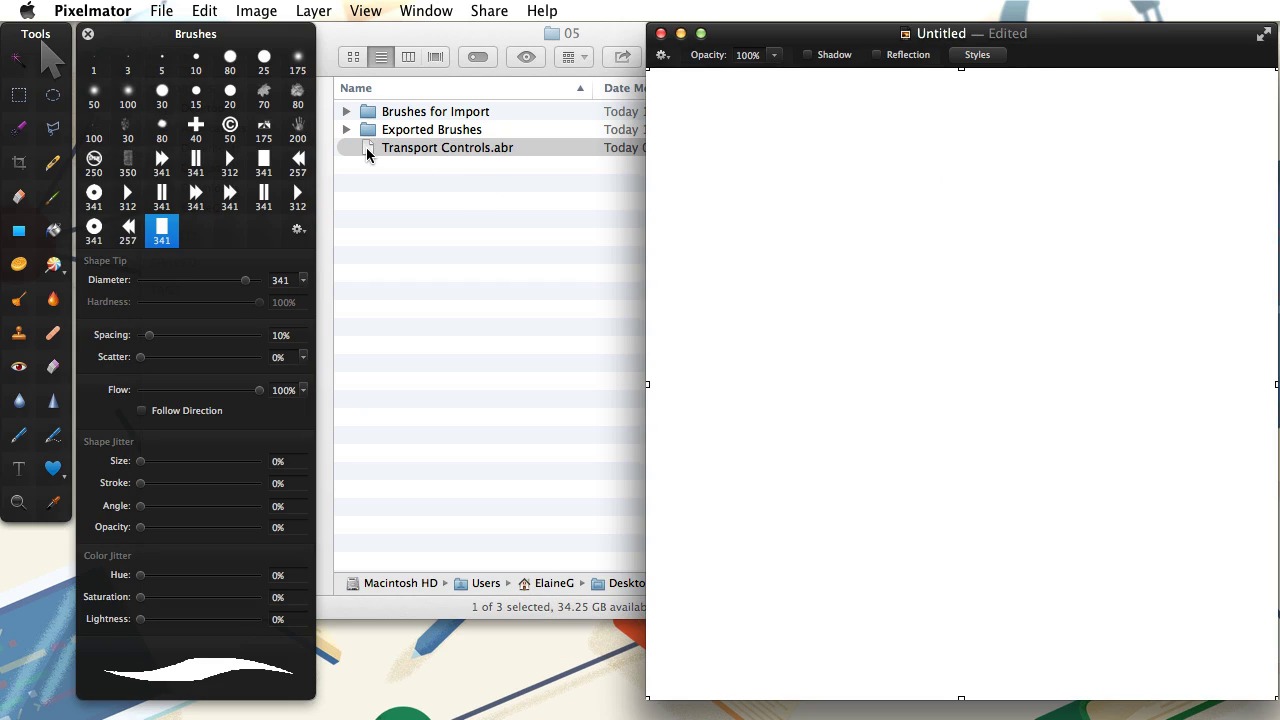Sort the list by the Name column
The image size is (1280, 720).
click(x=464, y=88)
